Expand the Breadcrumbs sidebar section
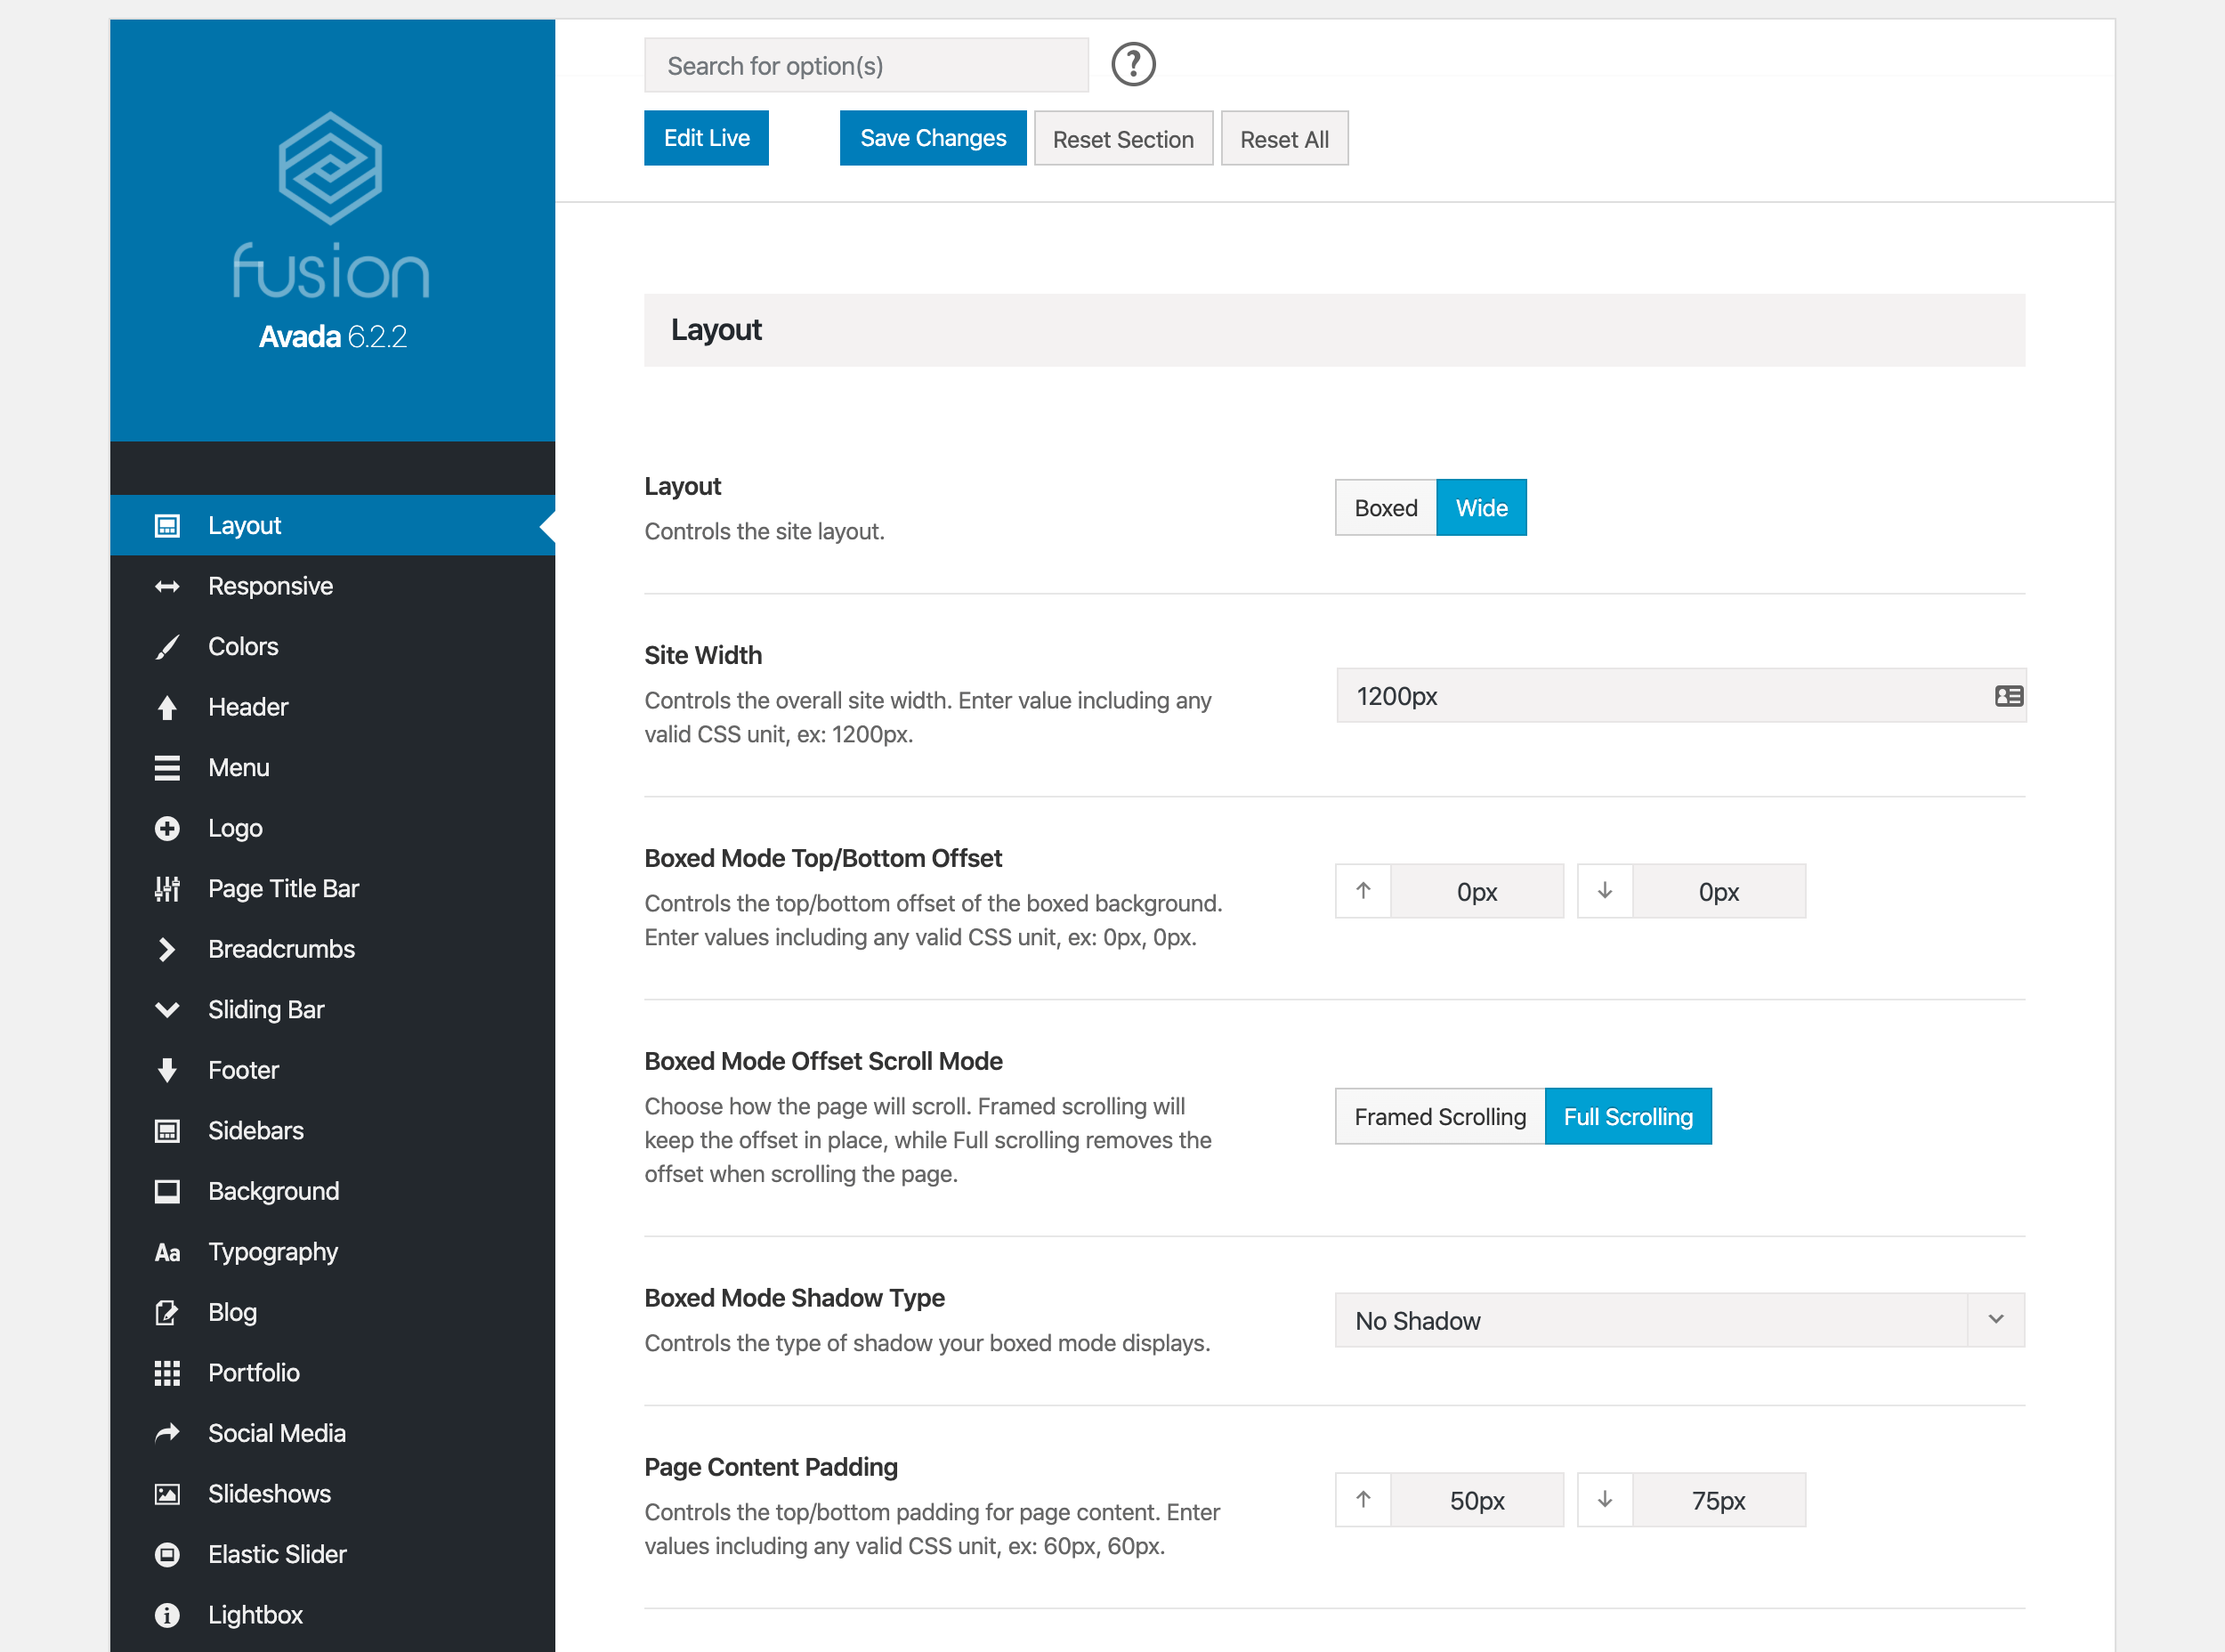Viewport: 2225px width, 1652px height. (281, 949)
